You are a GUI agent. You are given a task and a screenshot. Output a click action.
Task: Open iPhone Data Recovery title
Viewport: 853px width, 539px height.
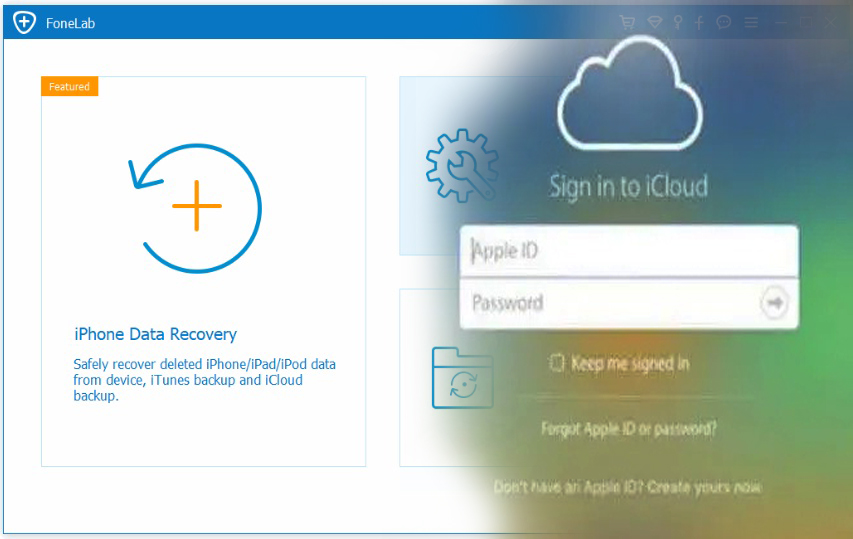[x=156, y=334]
